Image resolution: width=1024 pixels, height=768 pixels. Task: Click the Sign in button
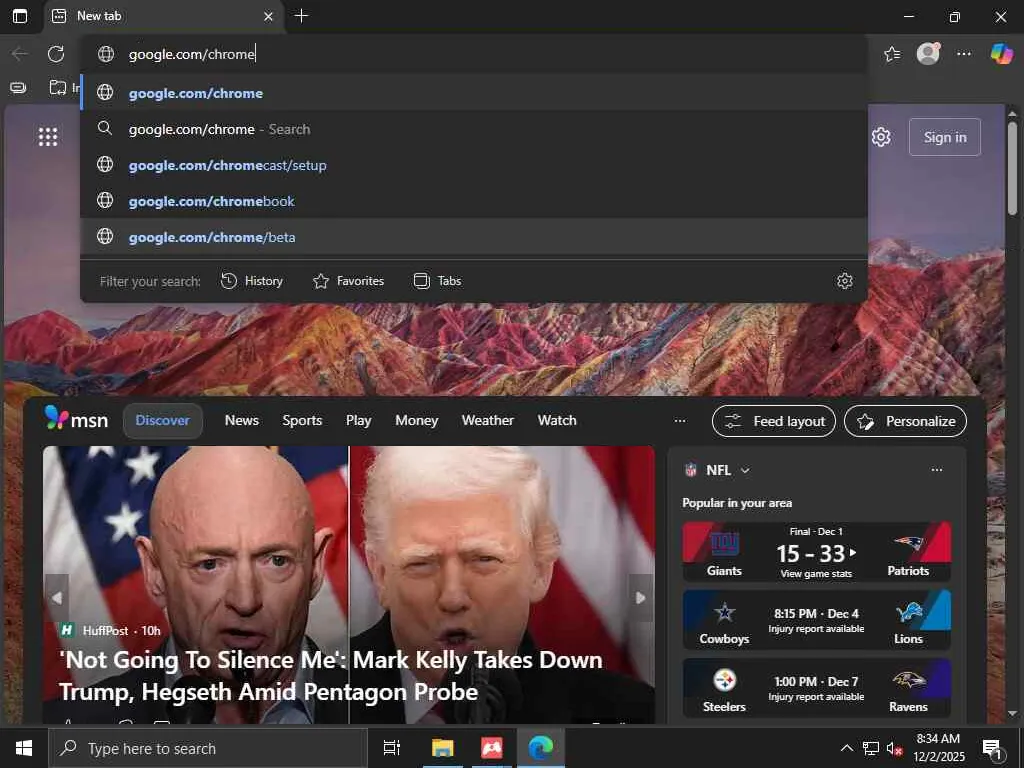pyautogui.click(x=945, y=137)
